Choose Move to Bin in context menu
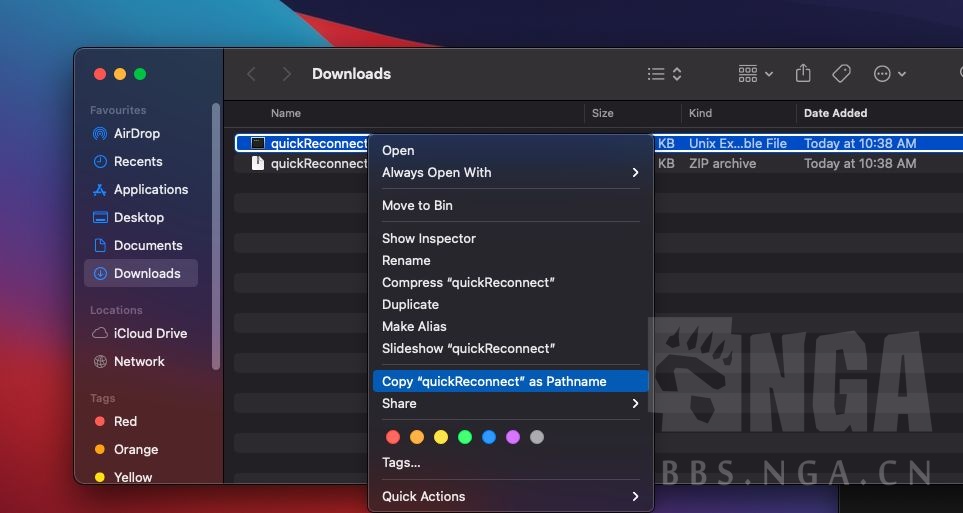This screenshot has width=963, height=513. pyautogui.click(x=417, y=205)
